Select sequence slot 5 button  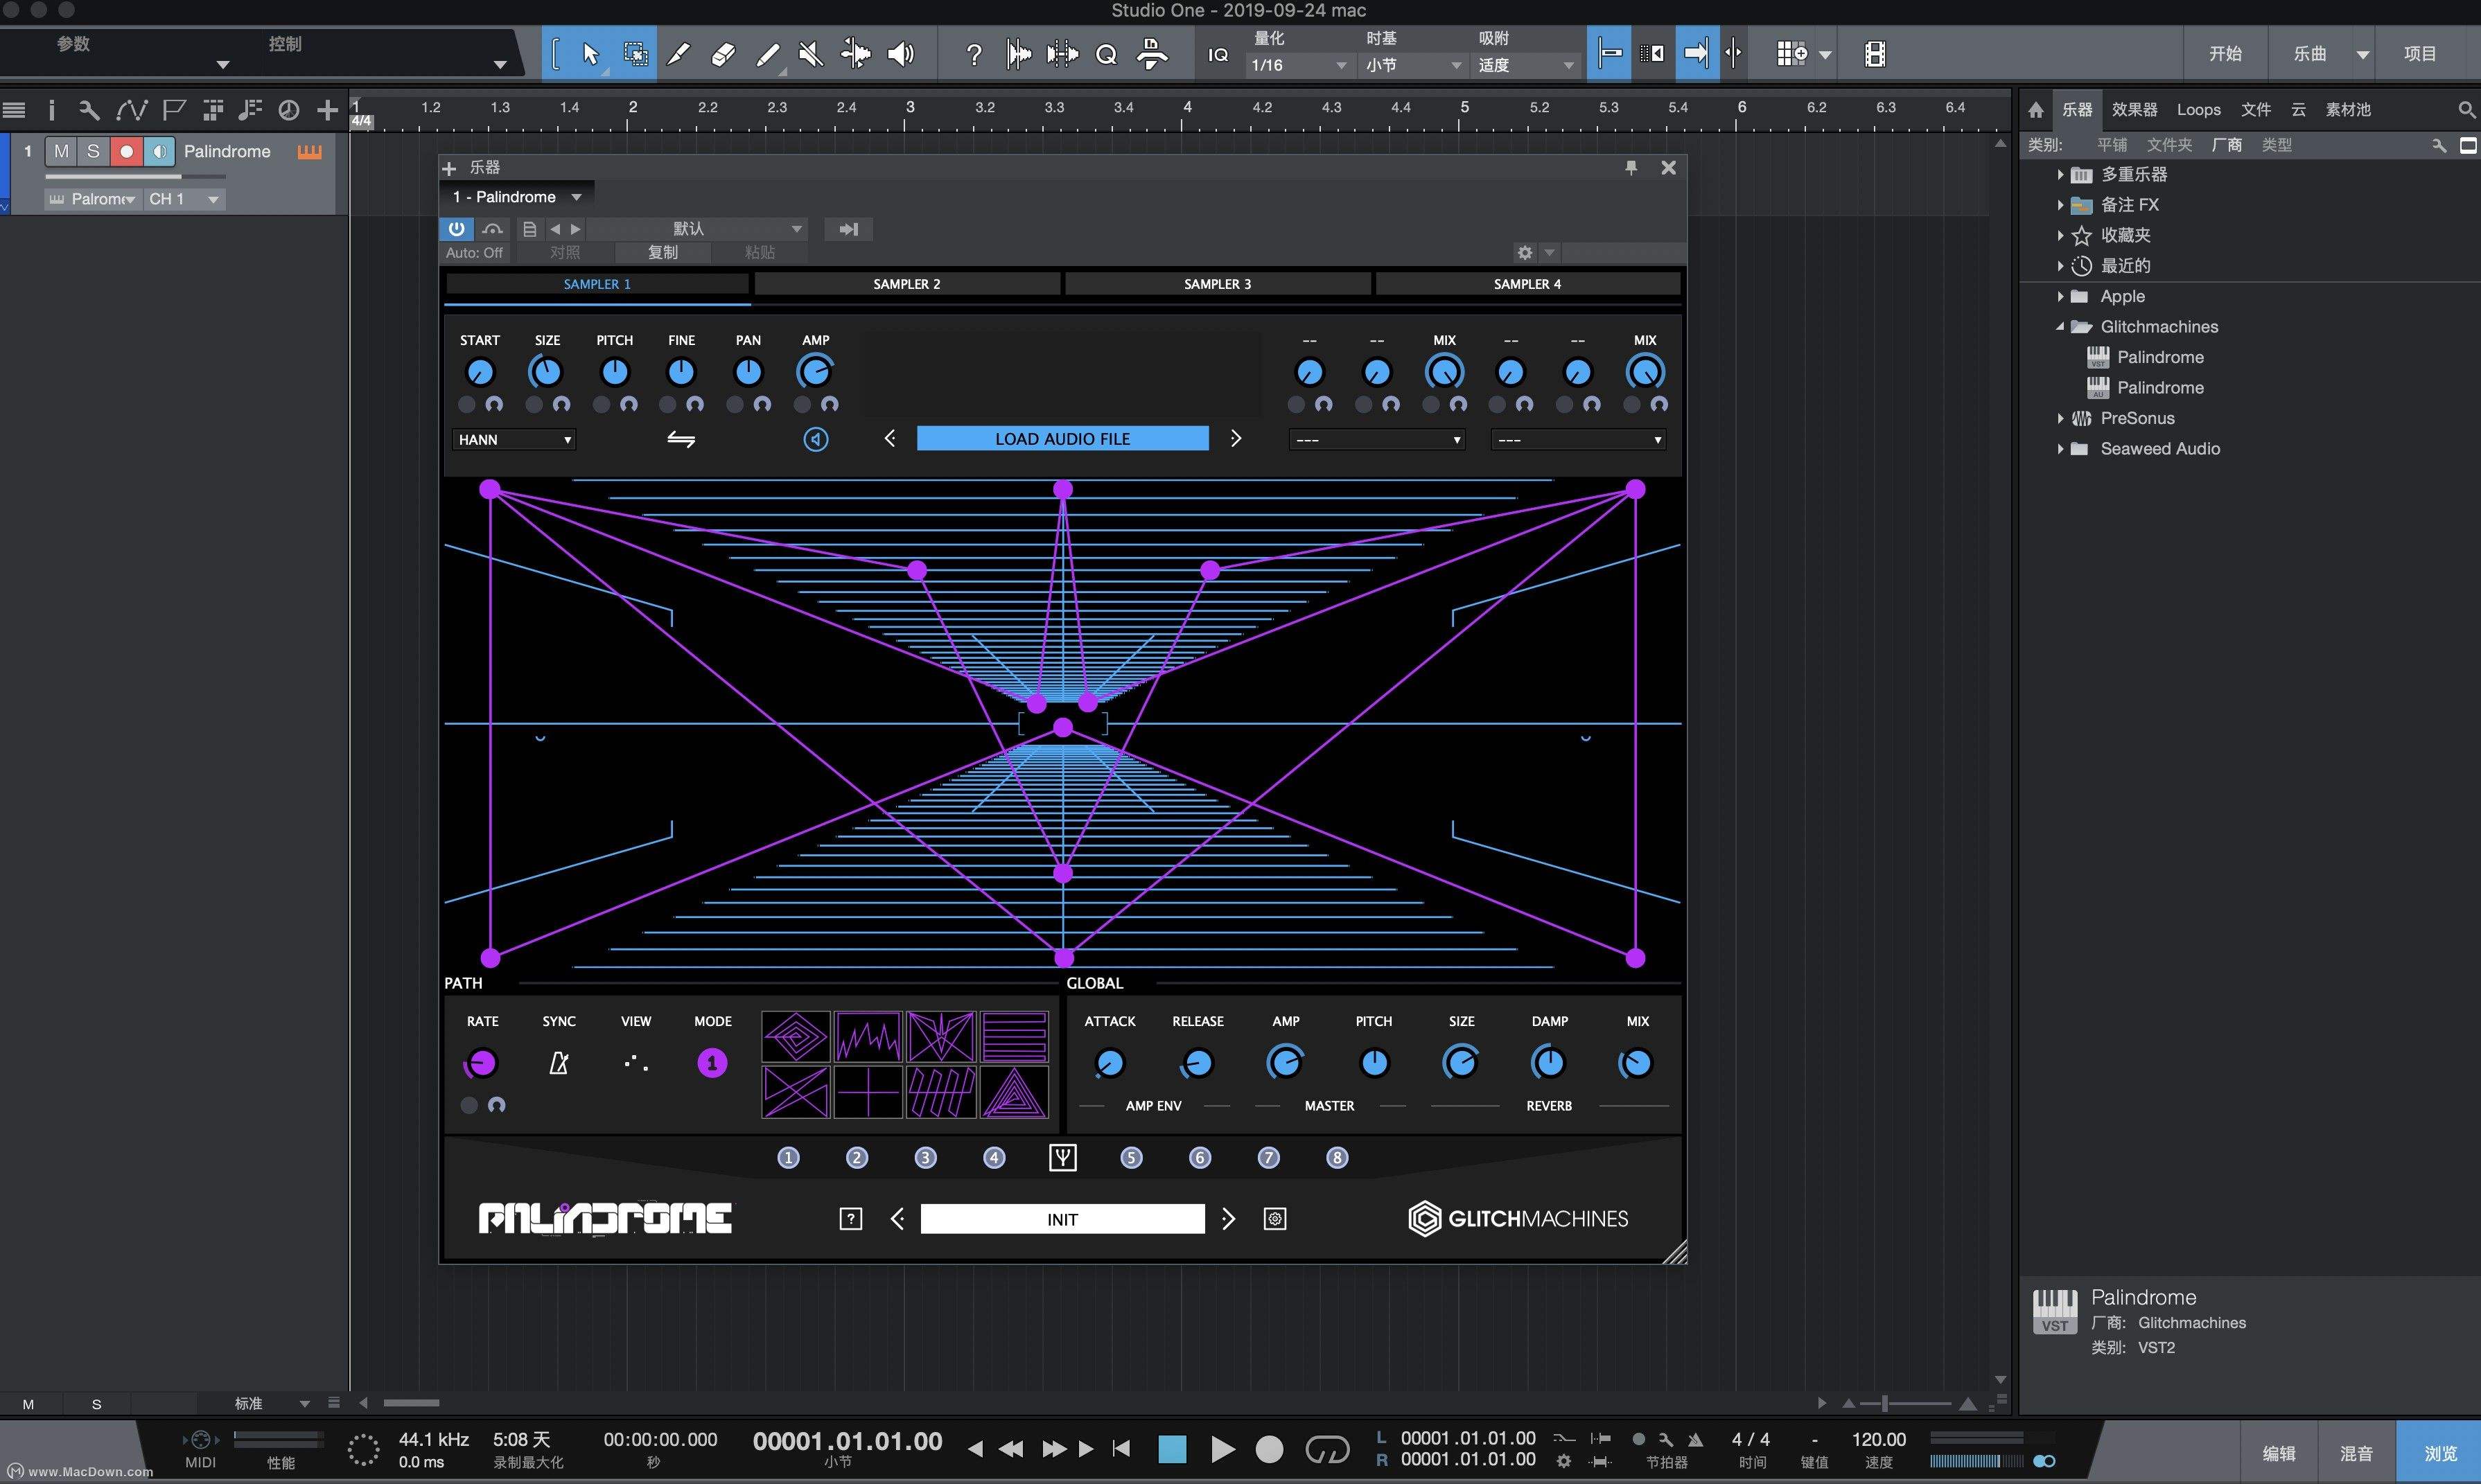1131,1158
